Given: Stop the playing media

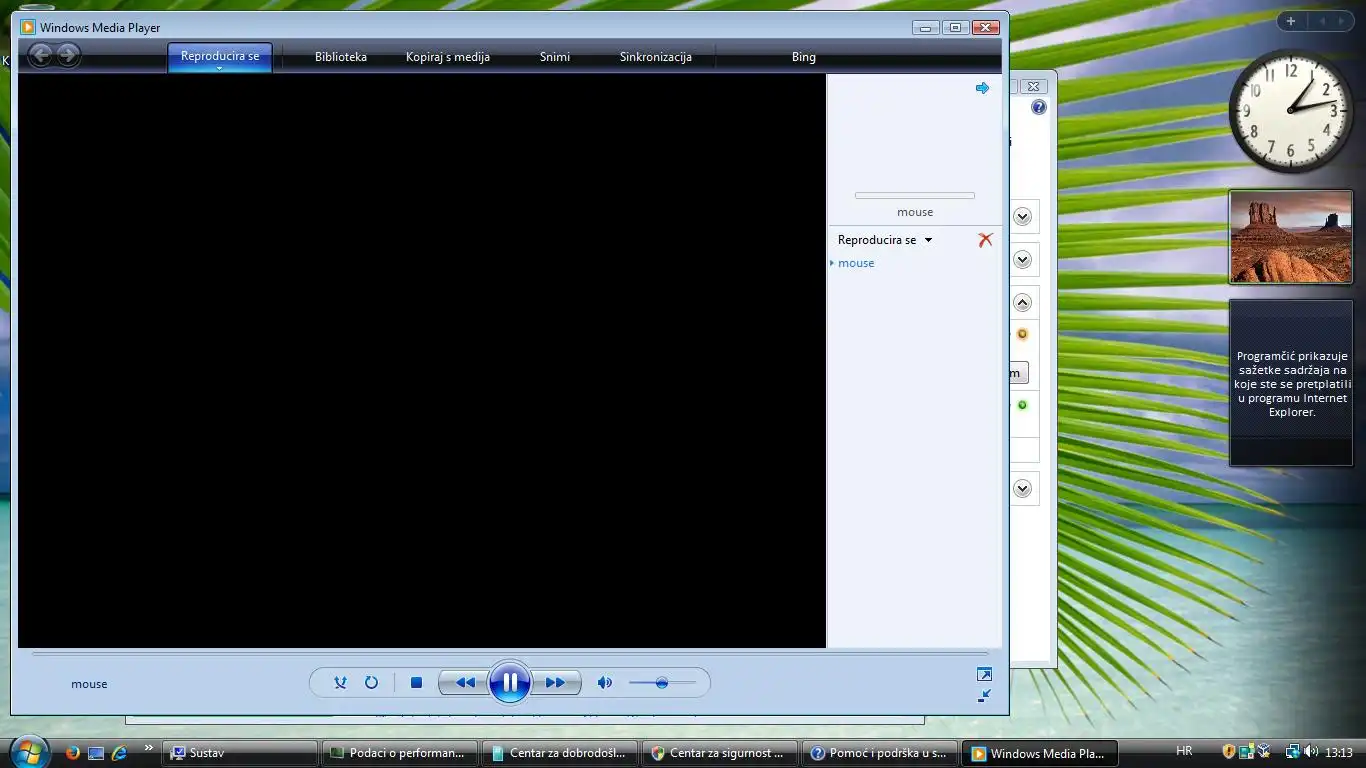Looking at the screenshot, I should 416,683.
